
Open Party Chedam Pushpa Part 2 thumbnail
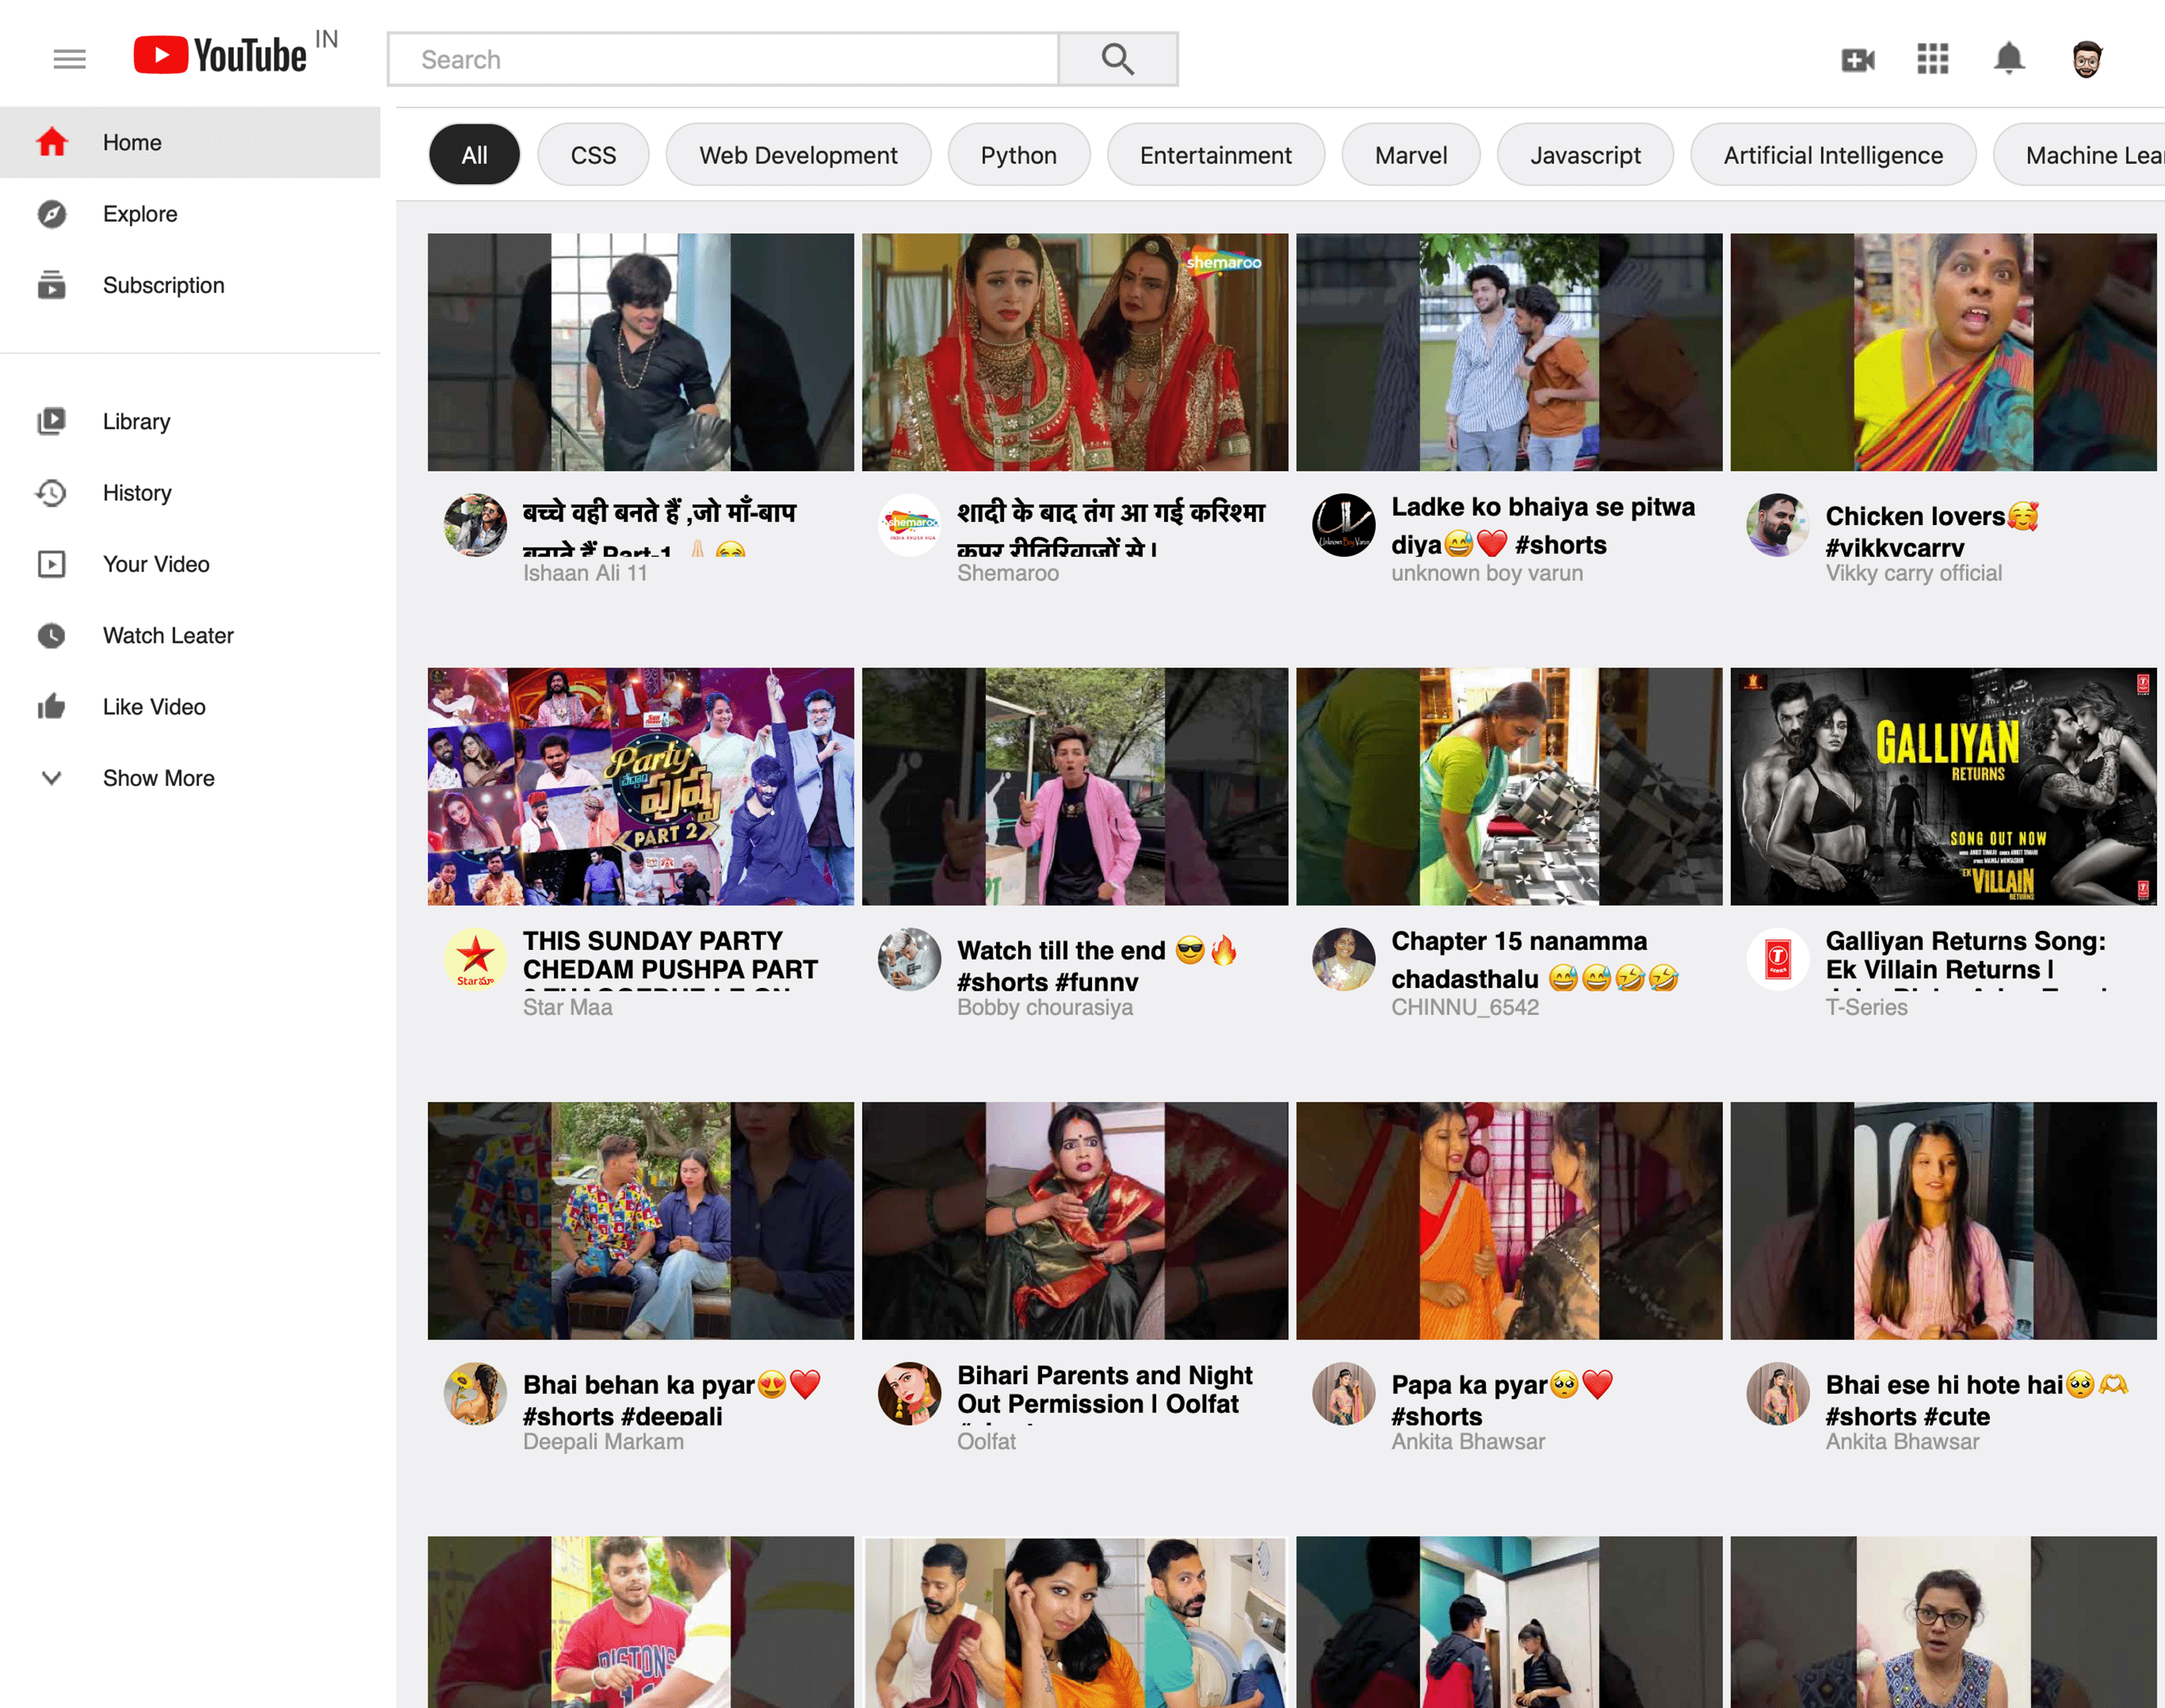(641, 786)
